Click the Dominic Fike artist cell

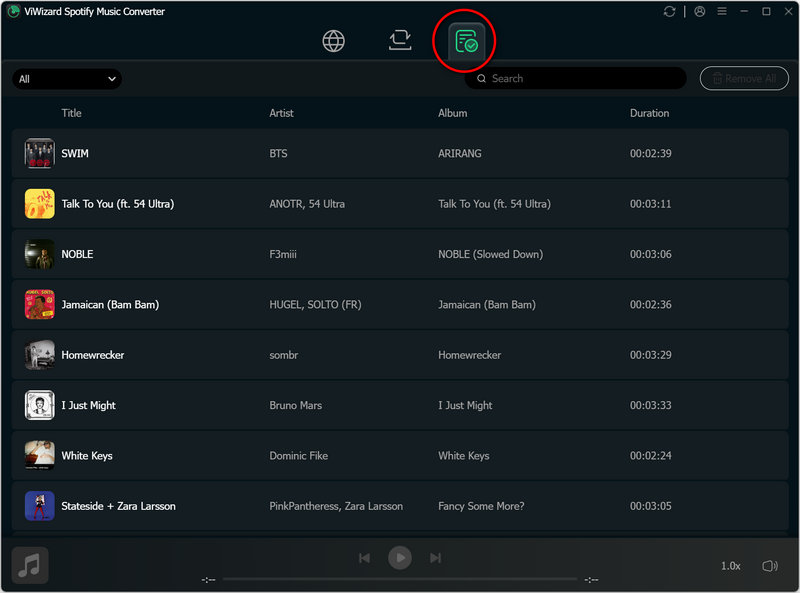click(298, 456)
